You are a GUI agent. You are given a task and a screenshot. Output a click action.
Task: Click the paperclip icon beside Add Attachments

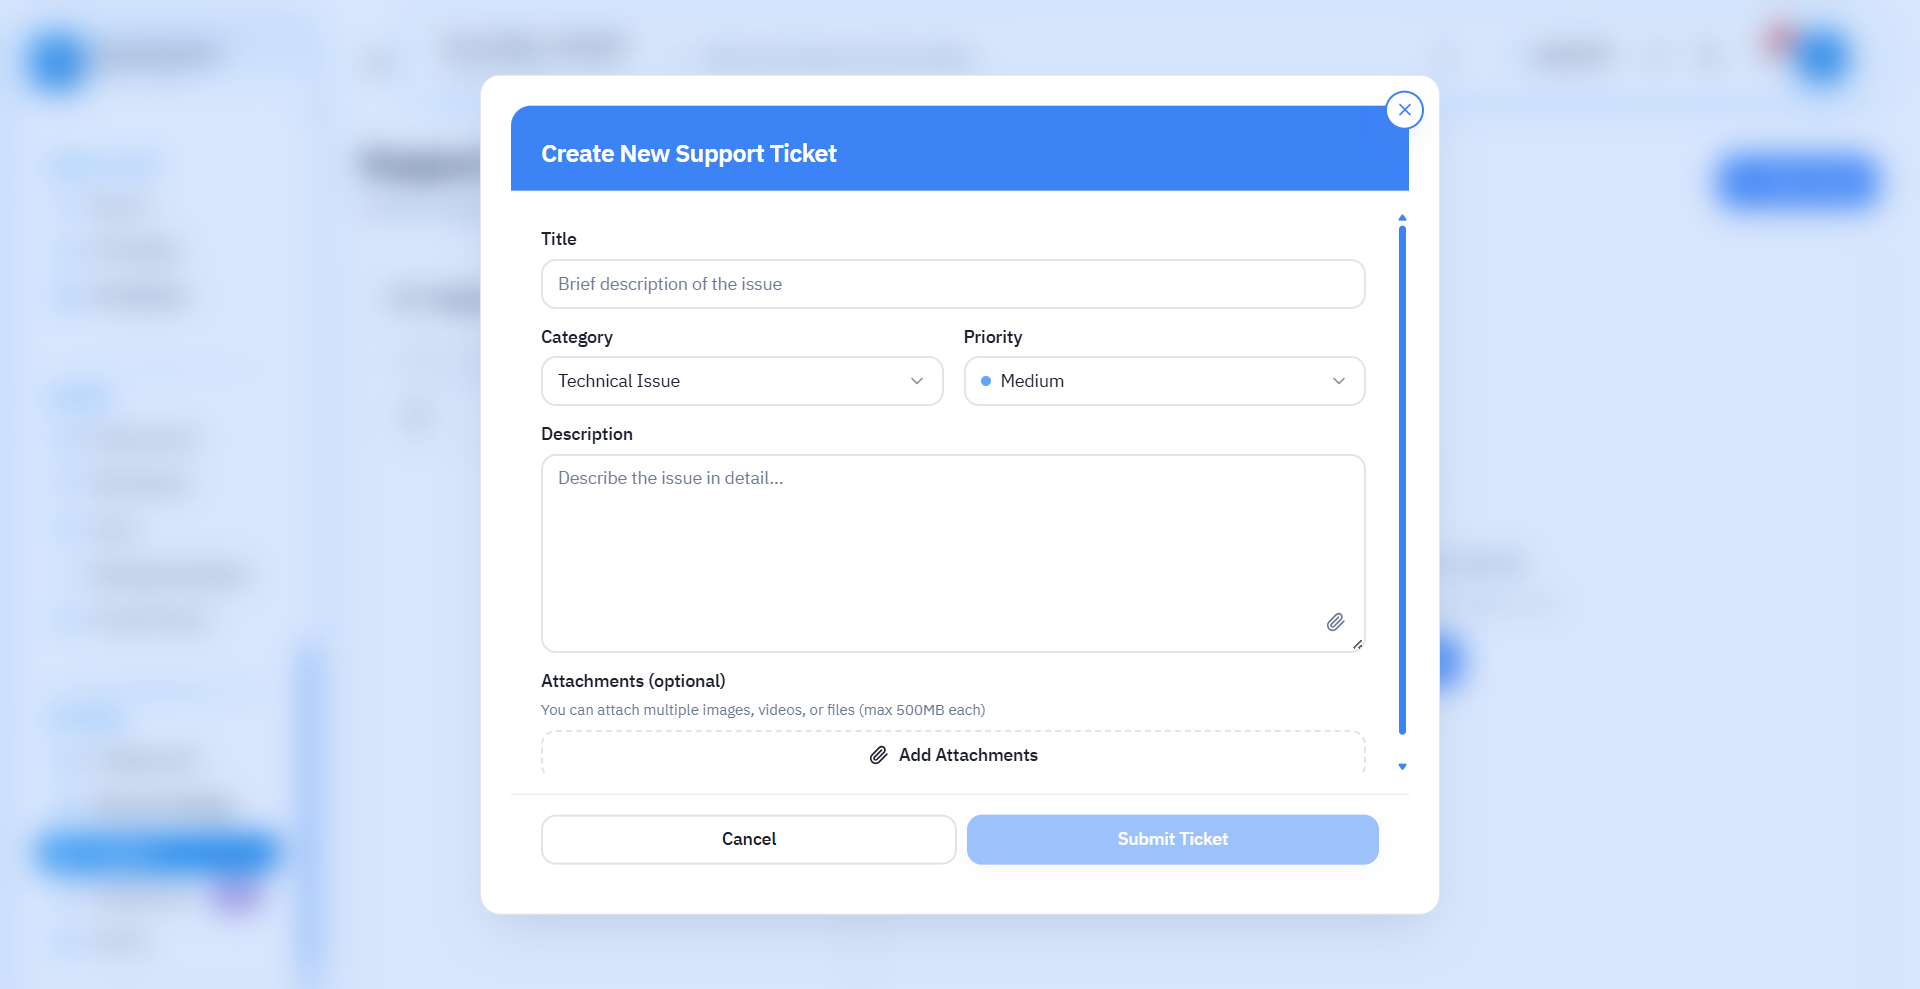pos(878,755)
